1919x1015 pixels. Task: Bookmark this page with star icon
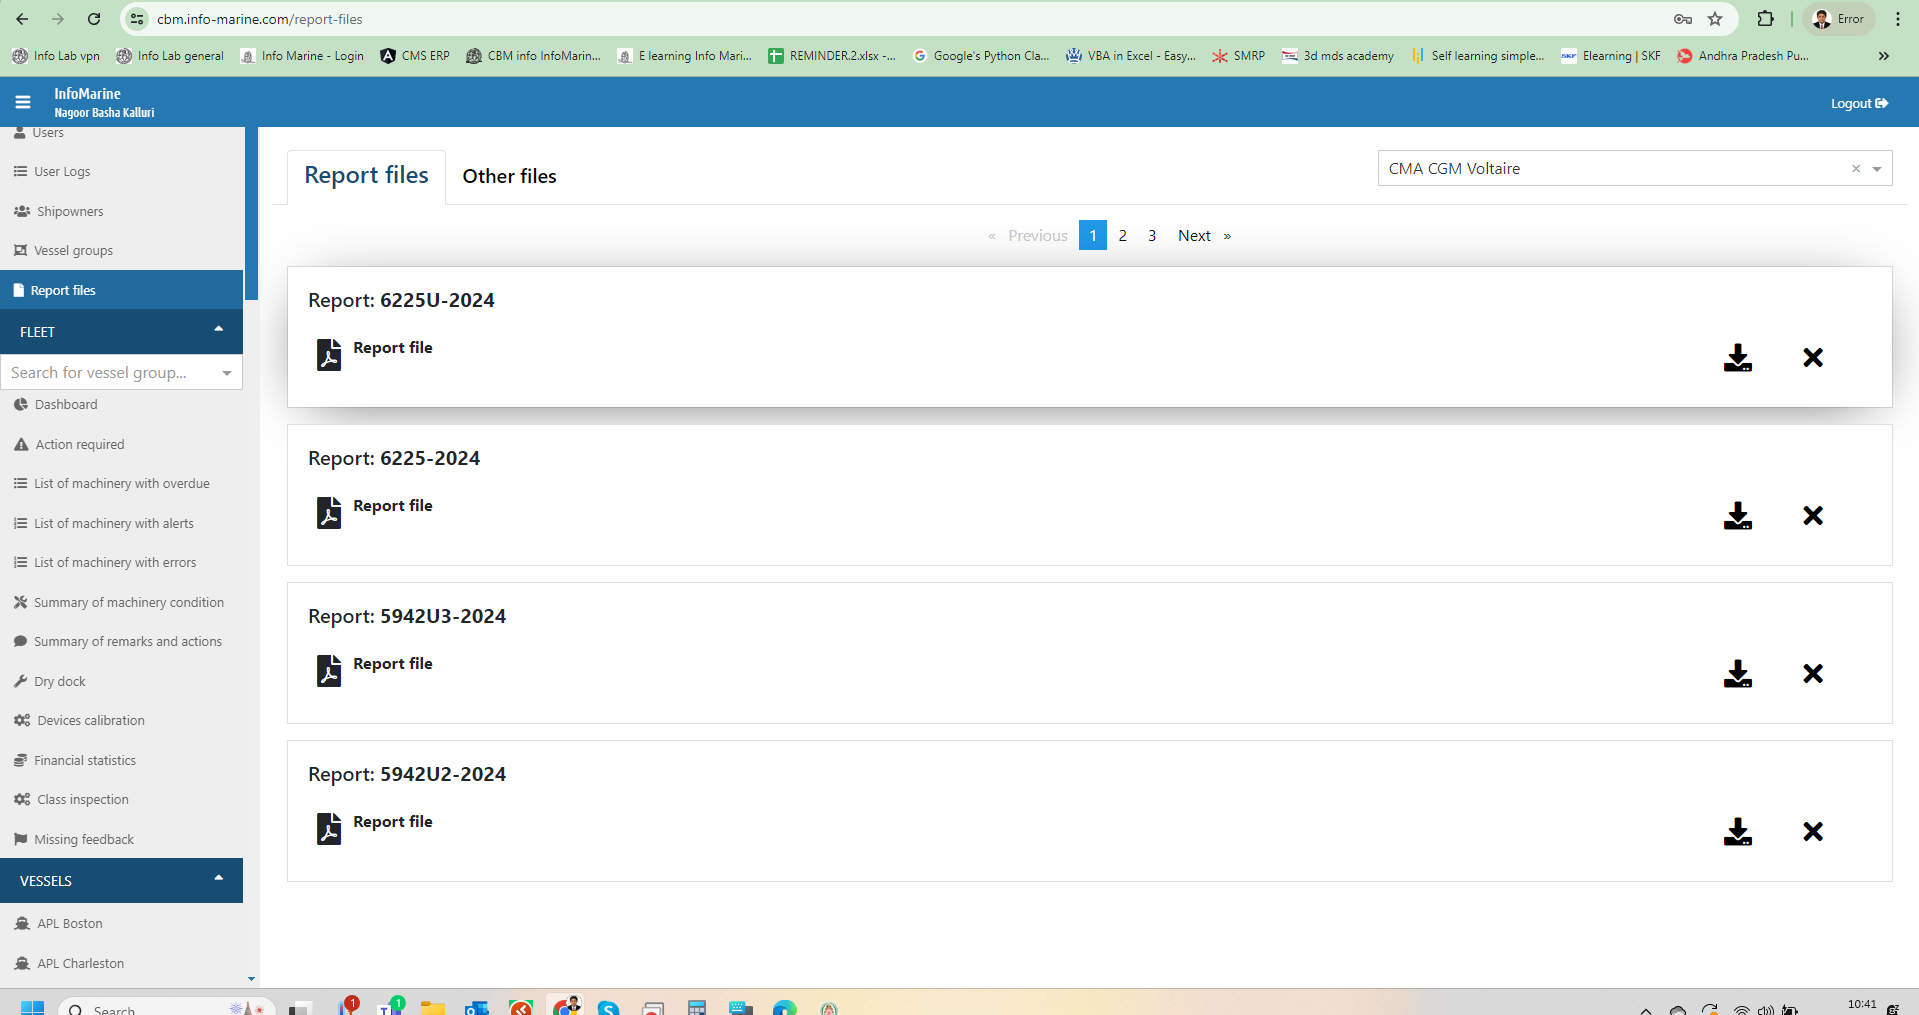[1715, 19]
